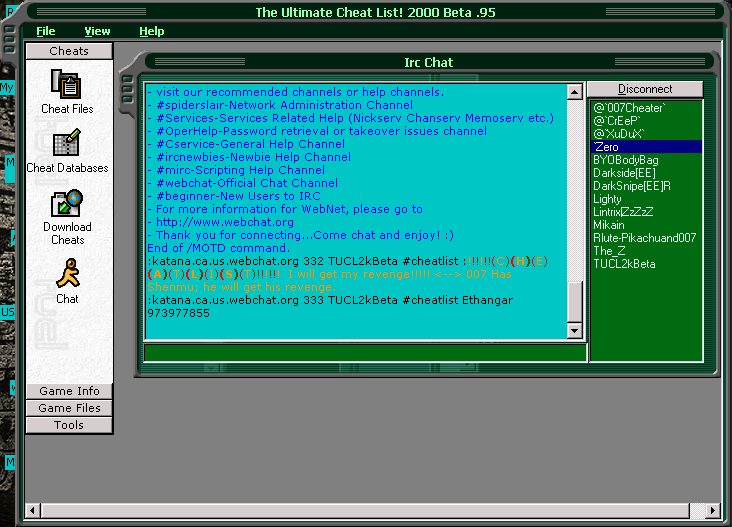This screenshot has width=732, height=527.
Task: Select user Rlute-Pikachuand007 in nick list
Action: pyautogui.click(x=647, y=238)
